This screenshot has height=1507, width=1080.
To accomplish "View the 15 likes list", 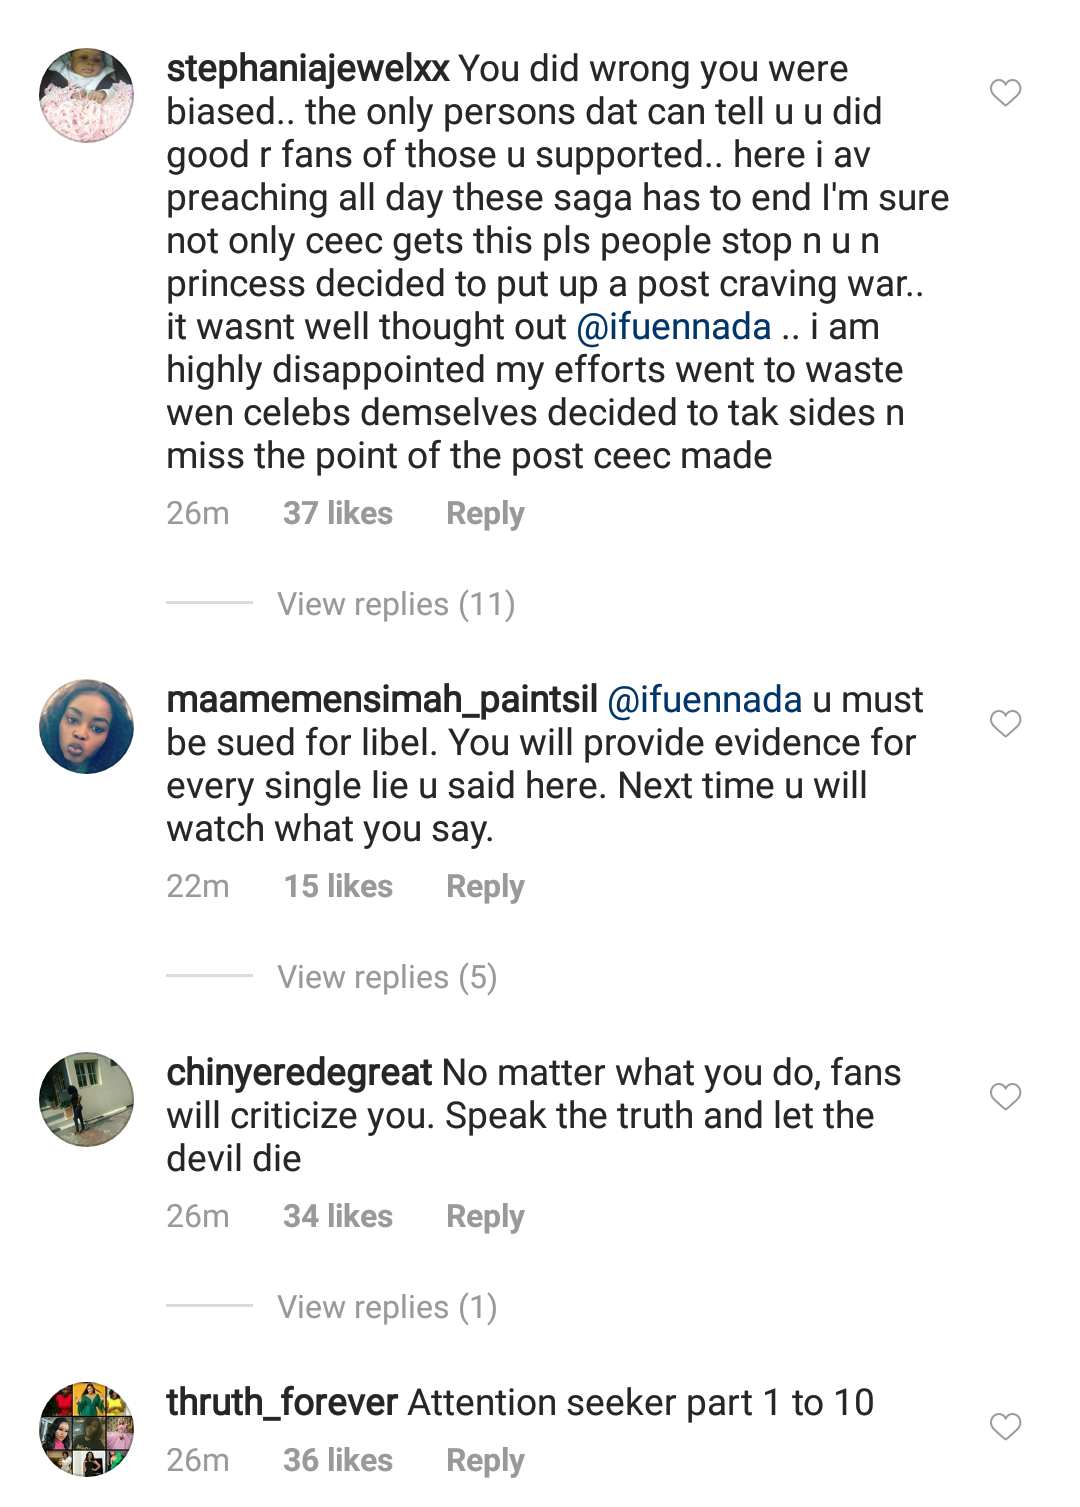I will tap(338, 887).
